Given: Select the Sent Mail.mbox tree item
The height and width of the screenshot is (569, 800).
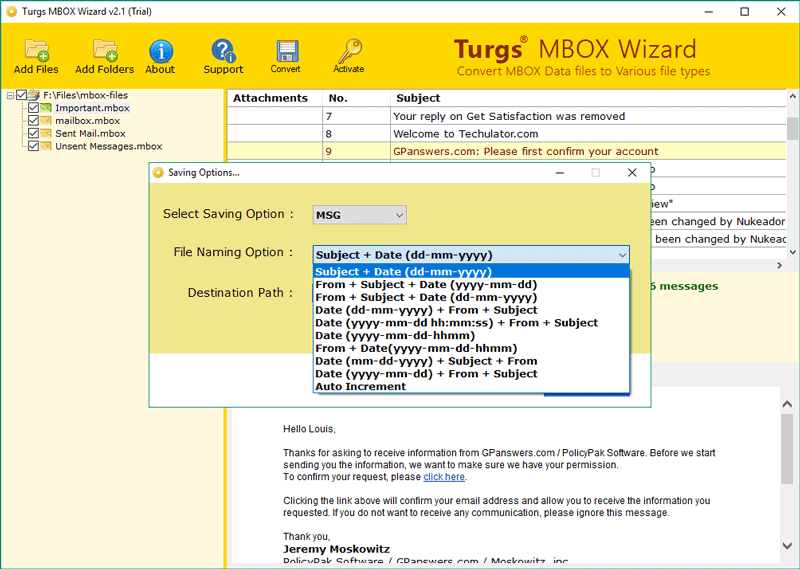Looking at the screenshot, I should click(x=90, y=133).
